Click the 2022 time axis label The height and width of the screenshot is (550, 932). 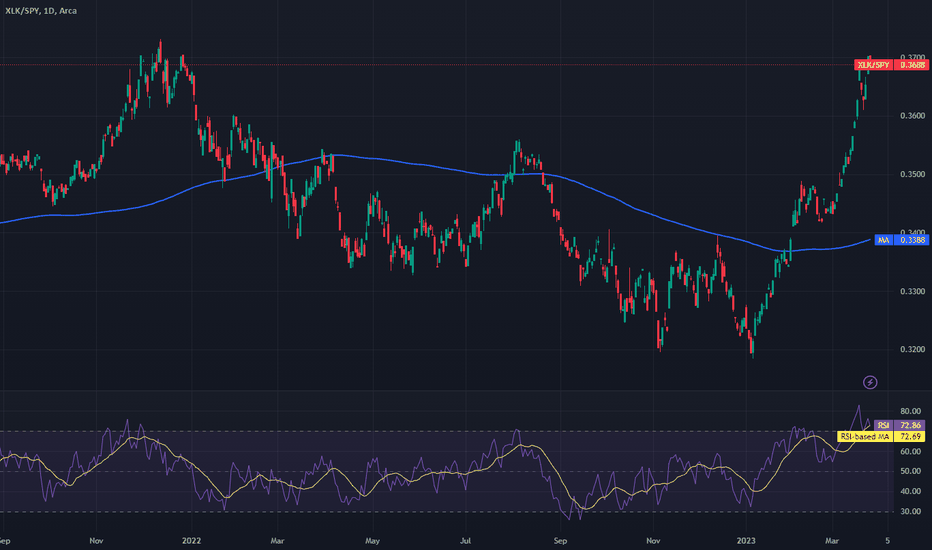click(191, 540)
